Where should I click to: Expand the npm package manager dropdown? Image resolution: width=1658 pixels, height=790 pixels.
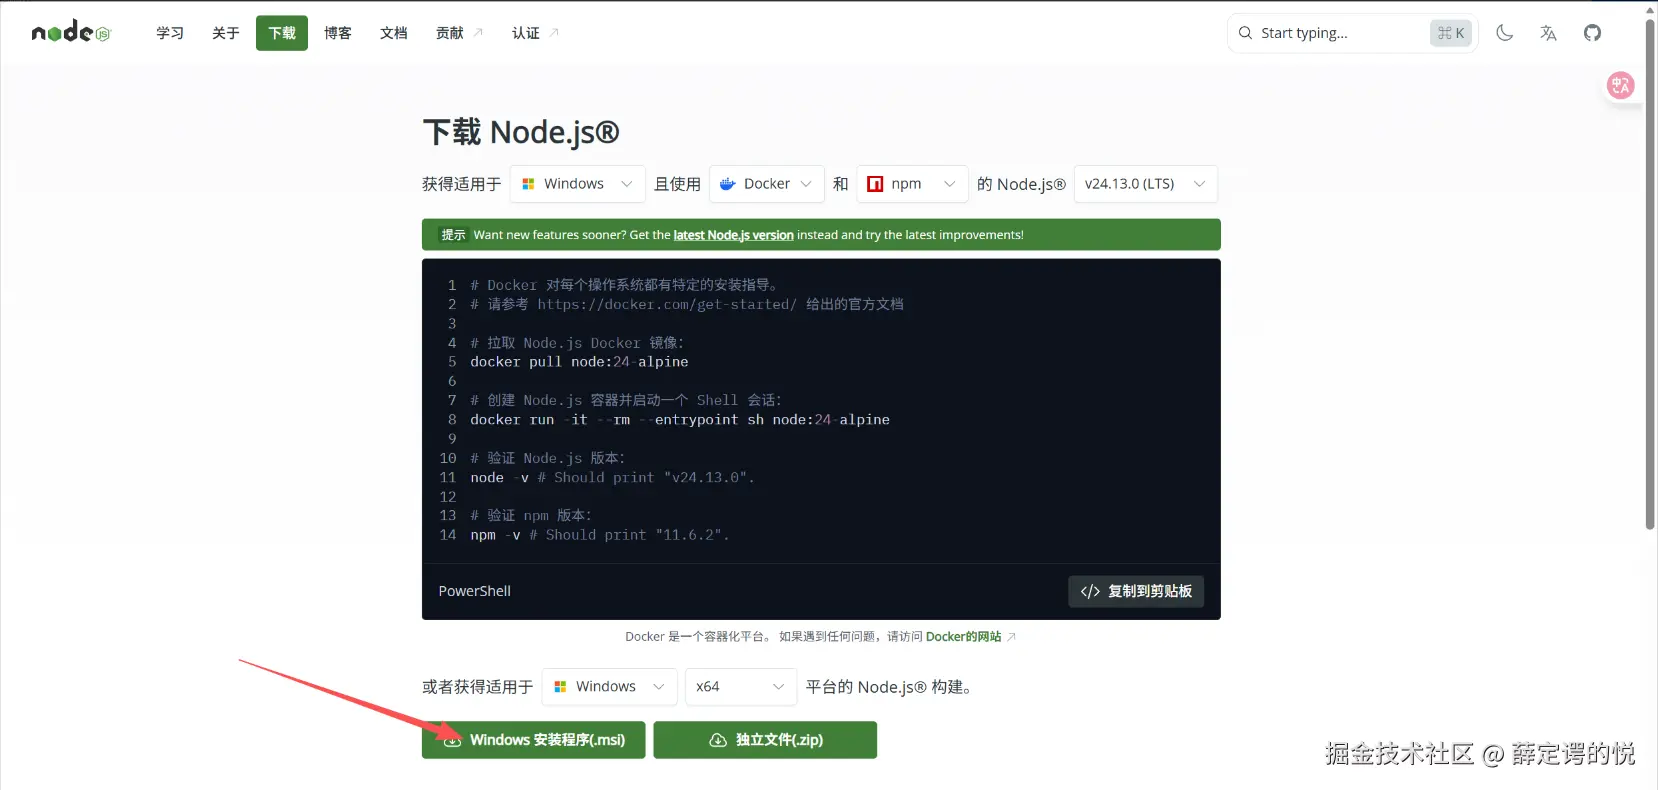coord(912,184)
